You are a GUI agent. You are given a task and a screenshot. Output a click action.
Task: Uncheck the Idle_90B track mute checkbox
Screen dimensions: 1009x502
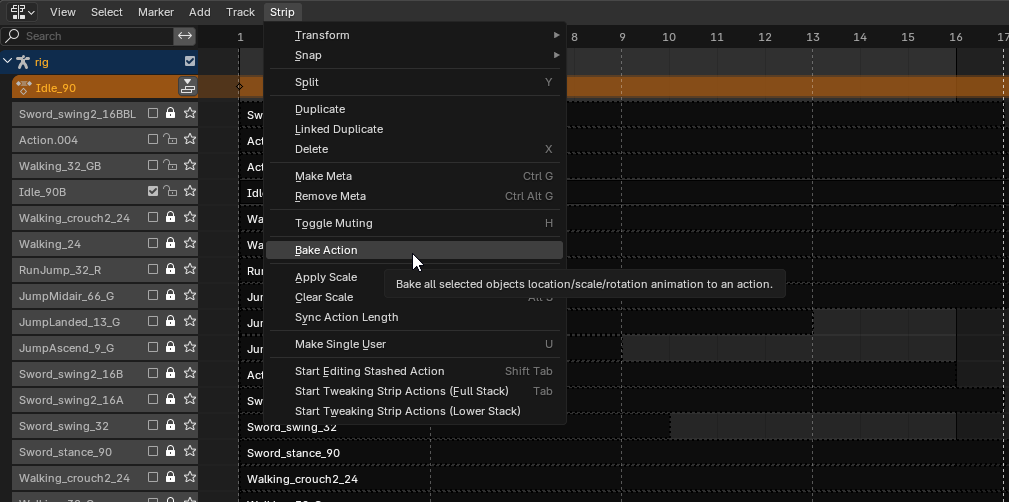(153, 192)
